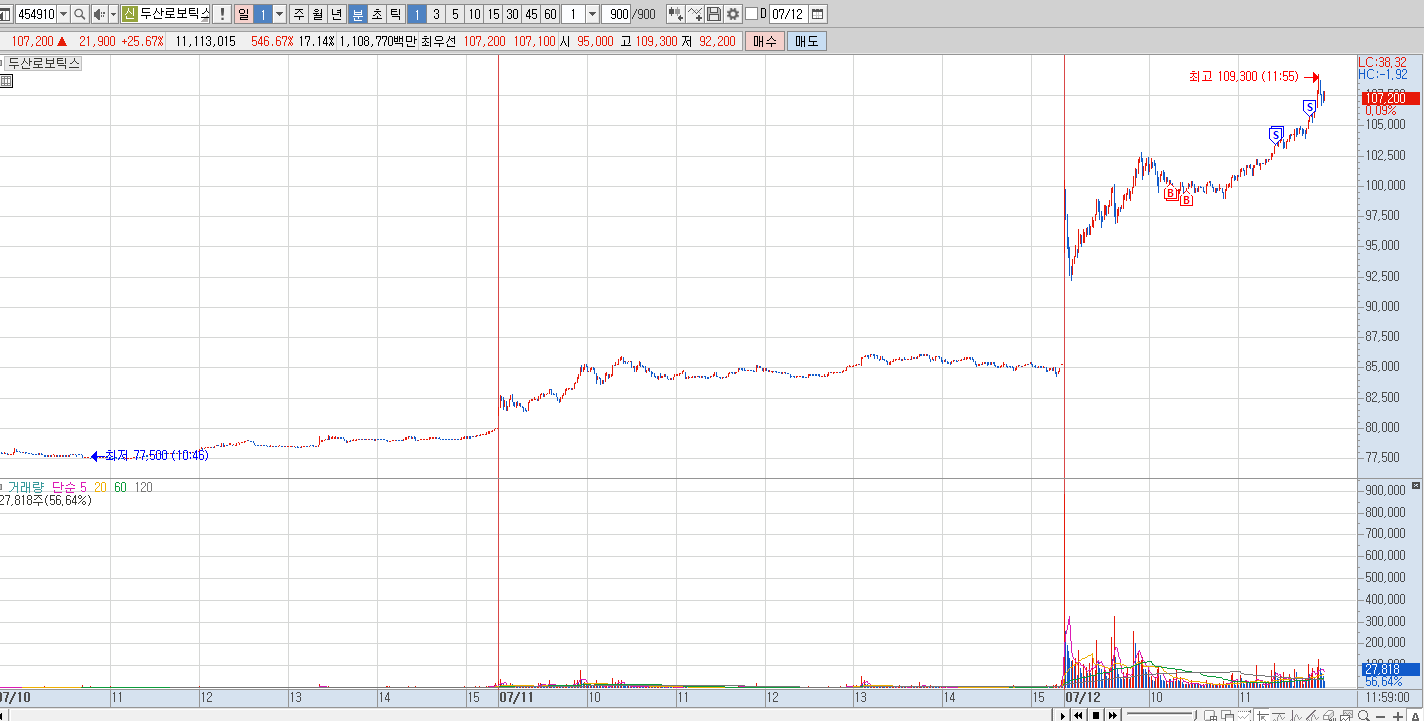Select the 45-minute interval
The image size is (1424, 721).
(531, 14)
